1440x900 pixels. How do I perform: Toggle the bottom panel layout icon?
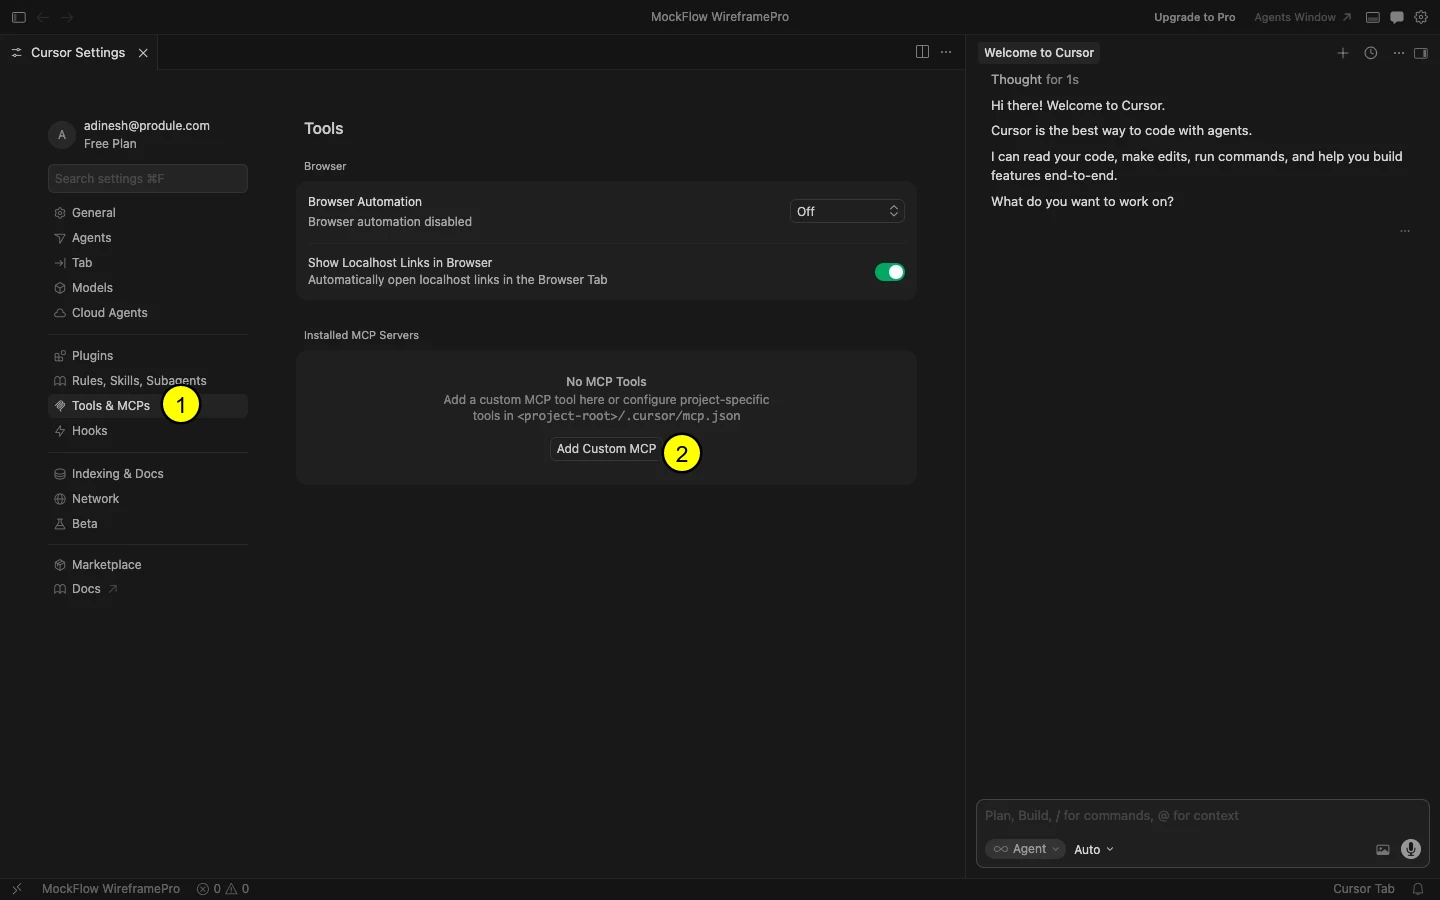pyautogui.click(x=1373, y=17)
